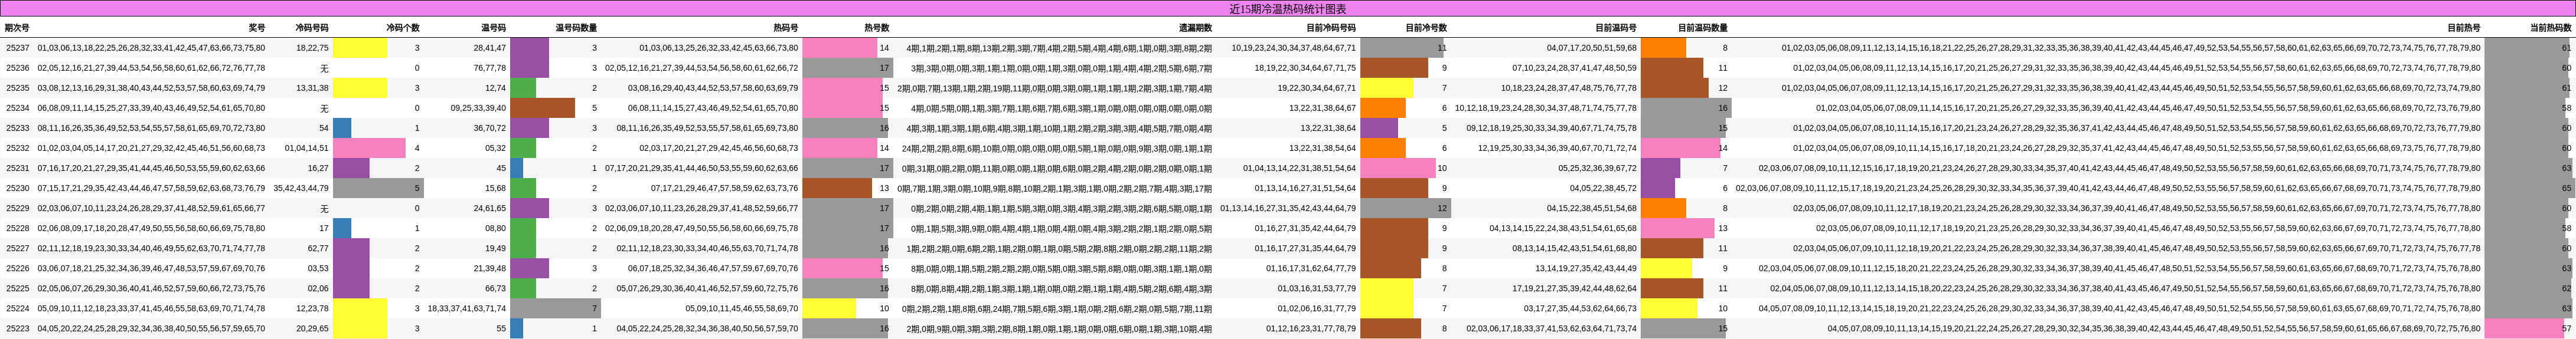Image resolution: width=2576 pixels, height=339 pixels.
Task: Click the 目前冷号码 column header
Action: 1335,28
